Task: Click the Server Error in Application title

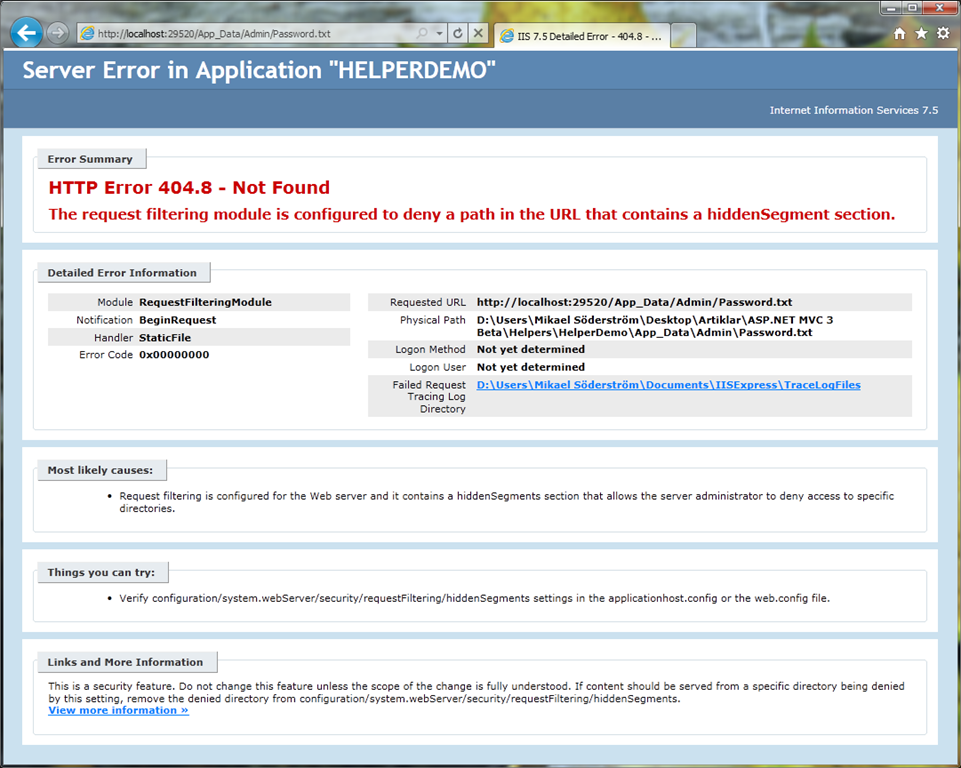Action: tap(259, 70)
